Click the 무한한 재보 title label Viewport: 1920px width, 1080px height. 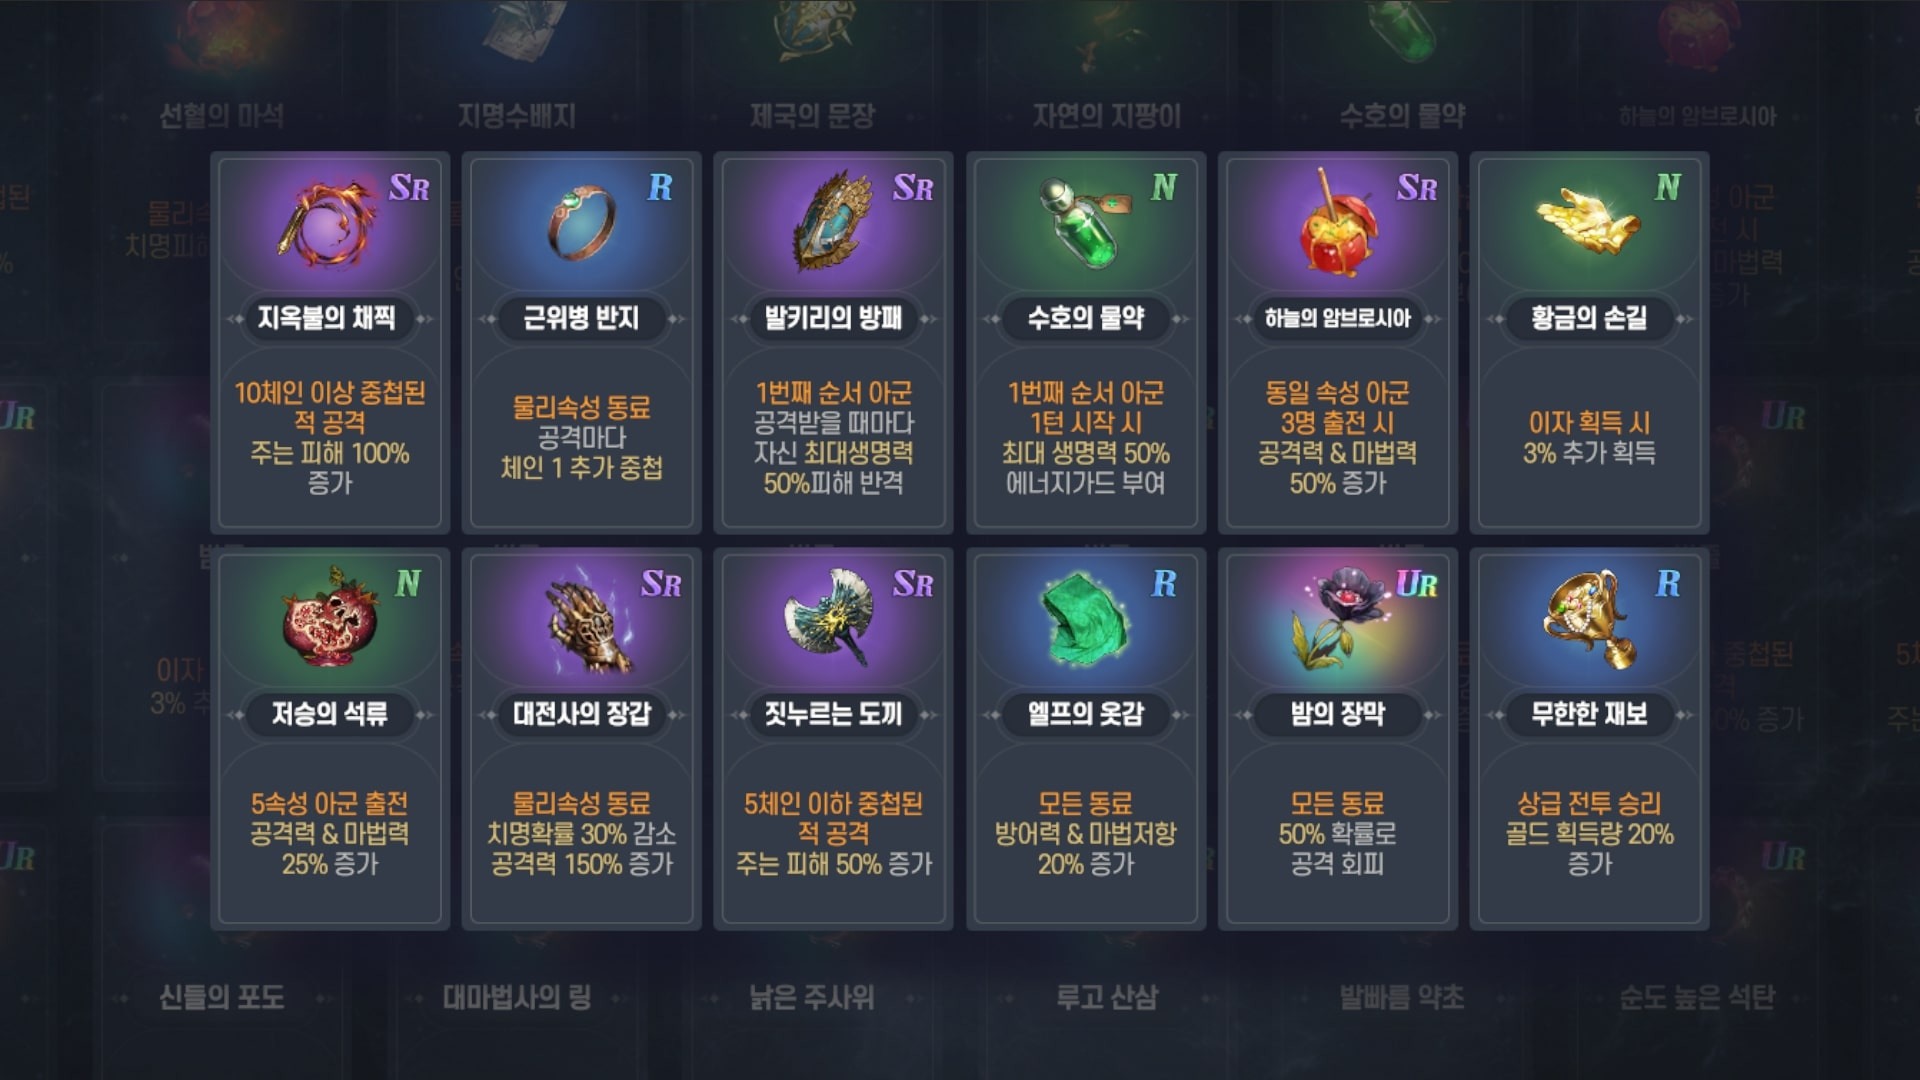[x=1589, y=714]
